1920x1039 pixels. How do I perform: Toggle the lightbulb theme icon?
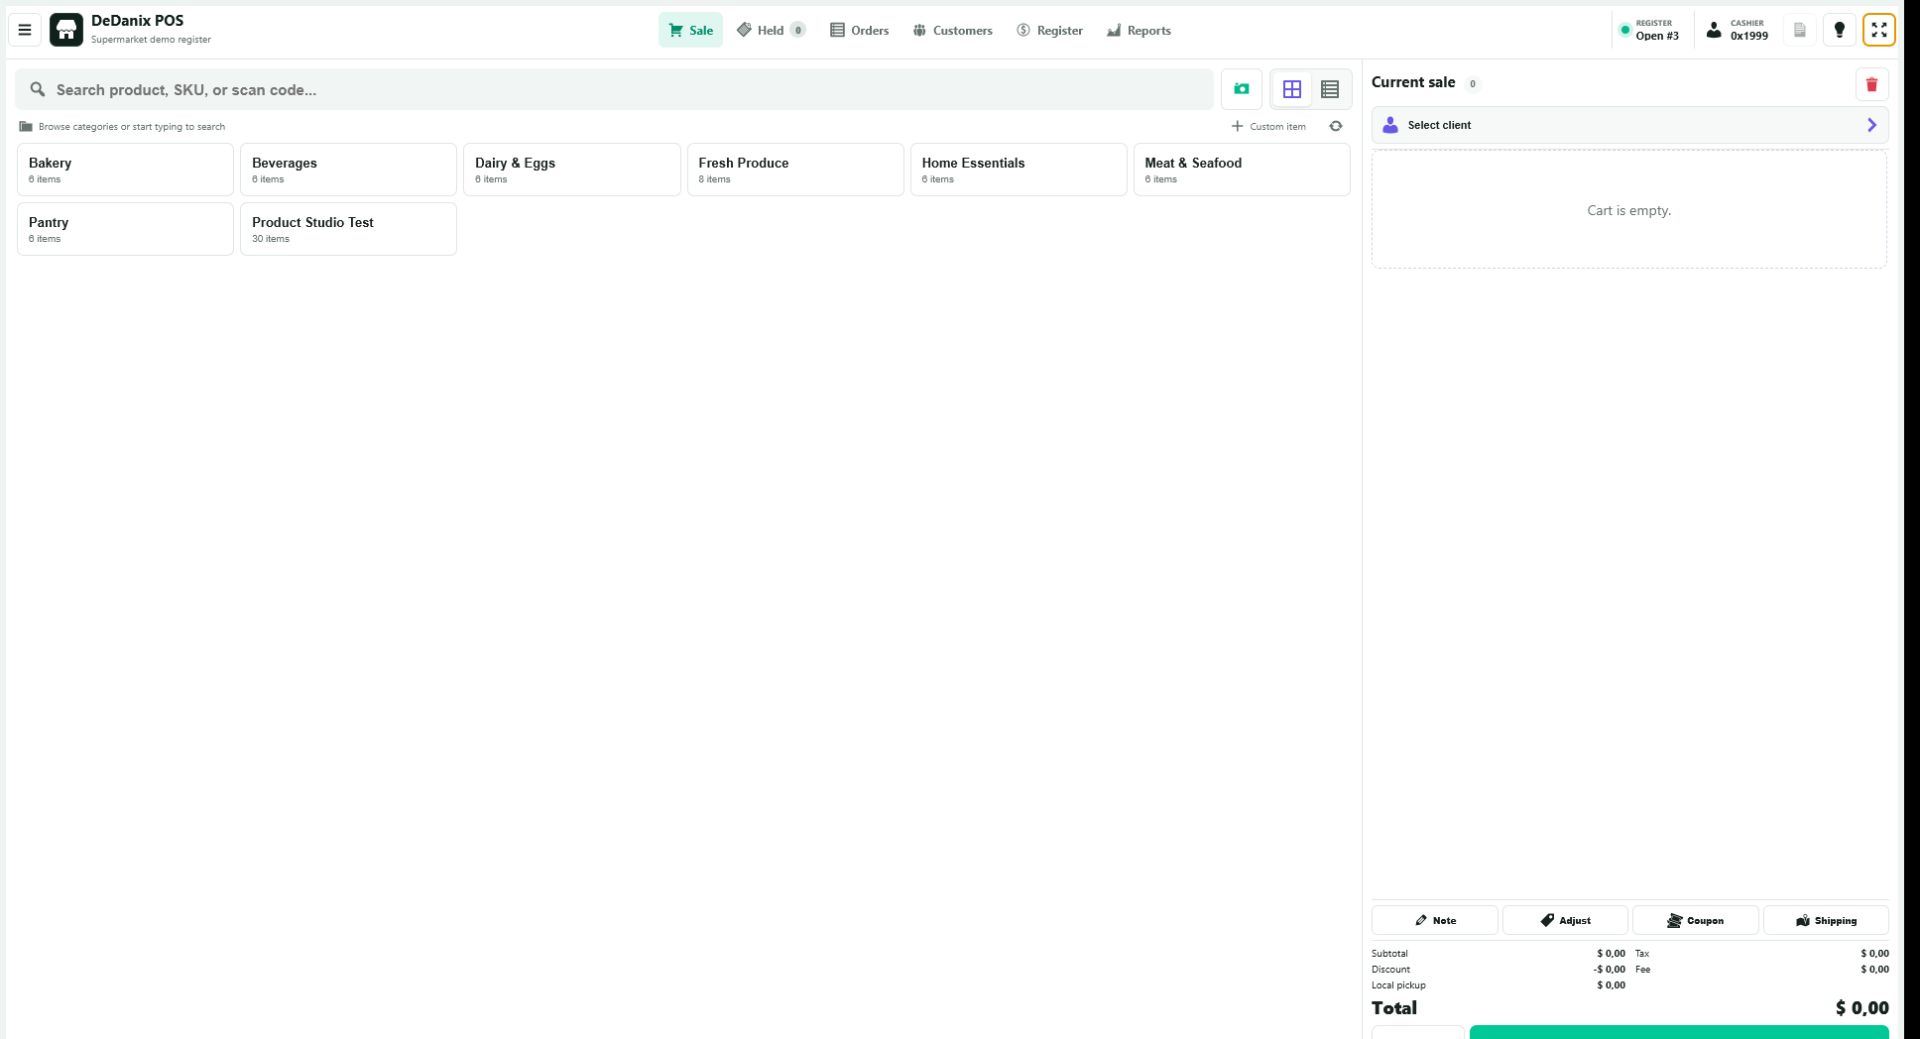click(x=1839, y=30)
